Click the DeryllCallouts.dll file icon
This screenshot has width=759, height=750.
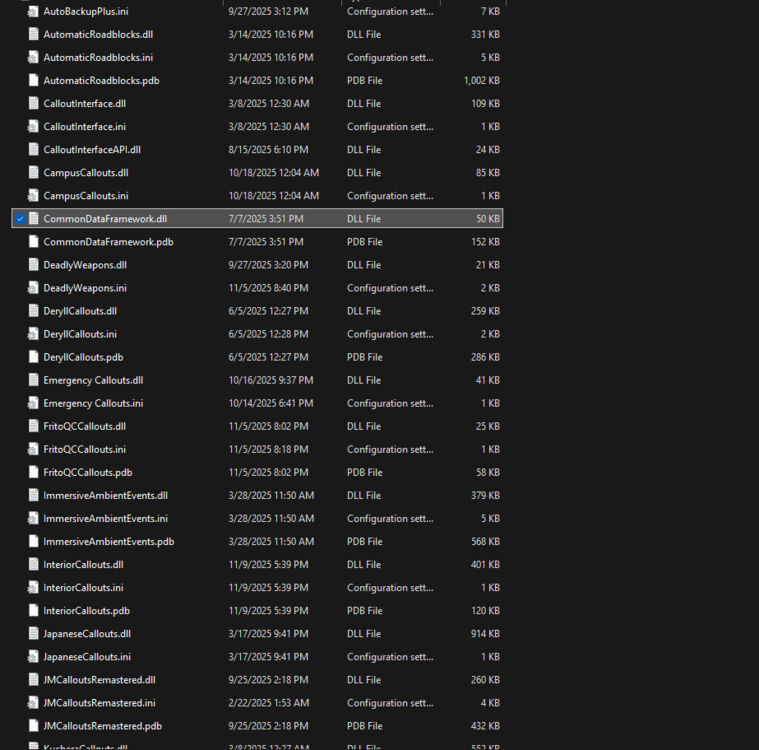33,311
